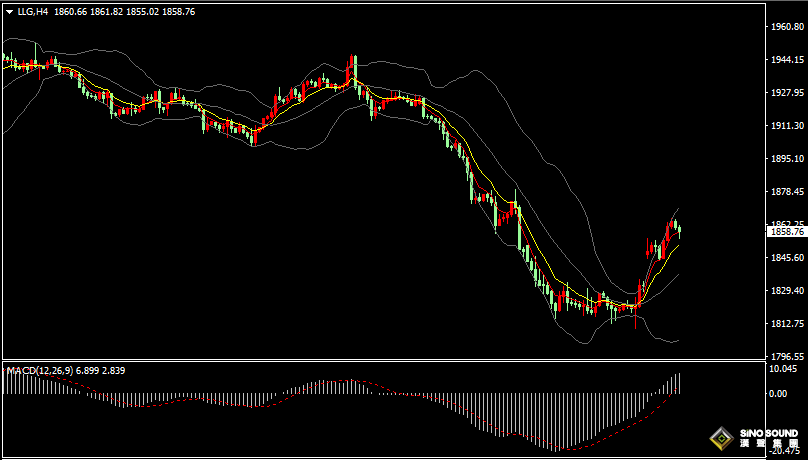Image resolution: width=808 pixels, height=460 pixels.
Task: Click the 1812.75 price axis label
Action: coord(787,324)
